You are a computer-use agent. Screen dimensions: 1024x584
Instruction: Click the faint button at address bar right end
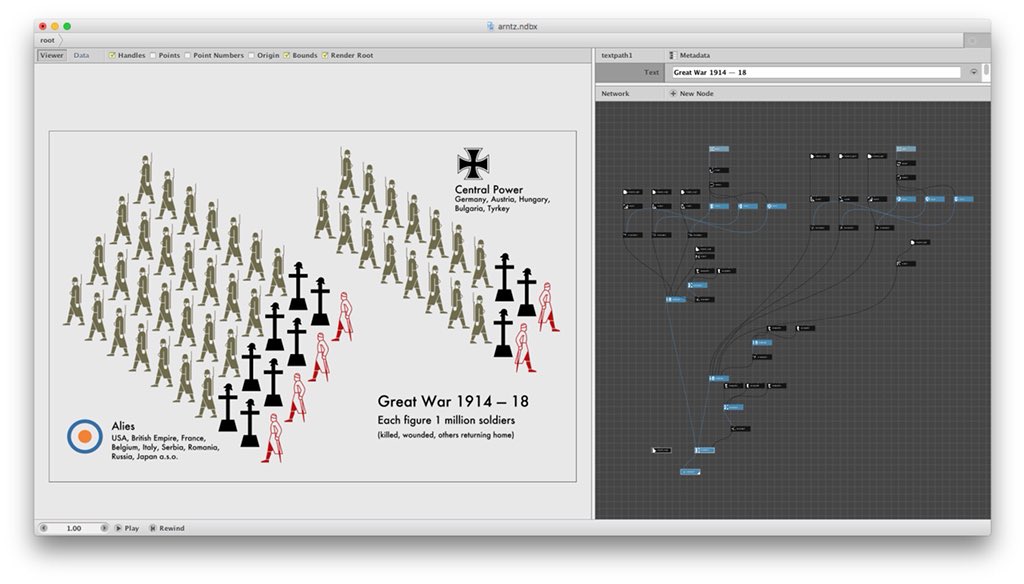tap(972, 41)
